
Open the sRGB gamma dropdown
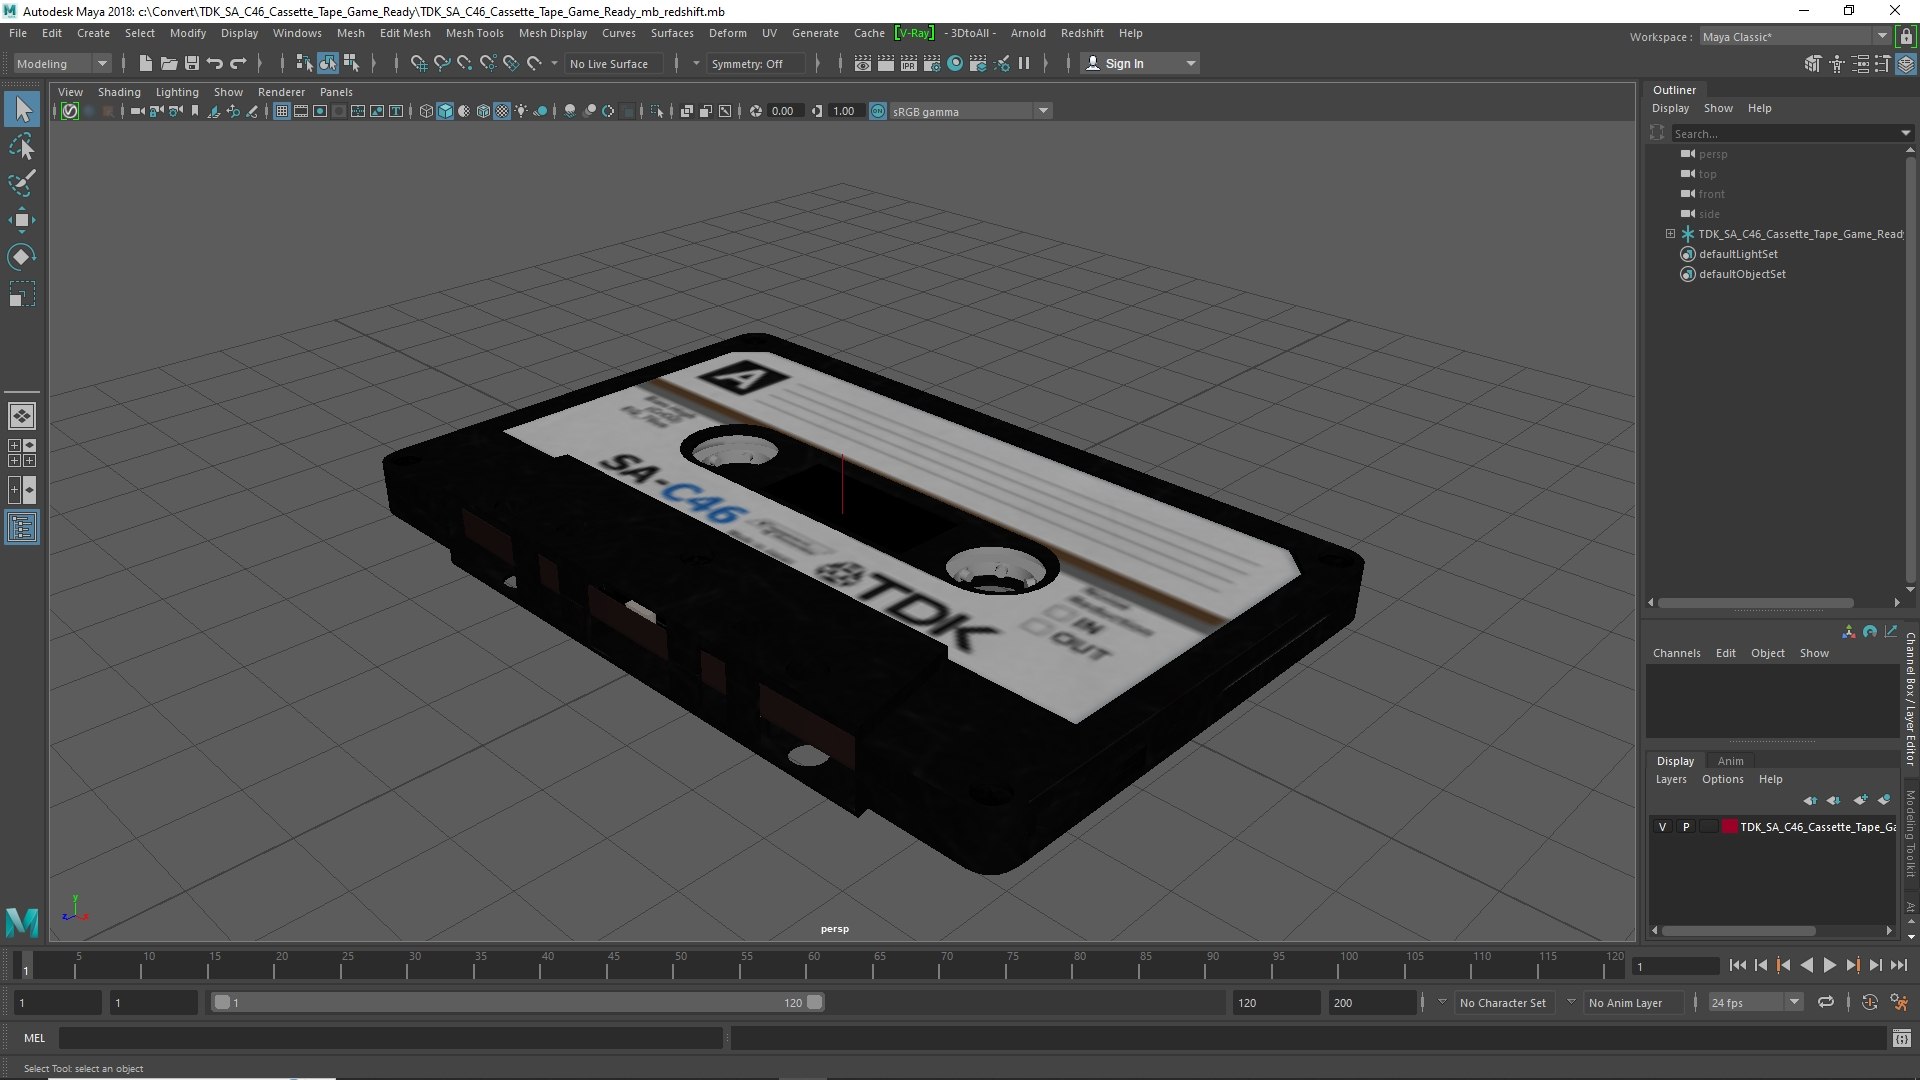(1043, 111)
